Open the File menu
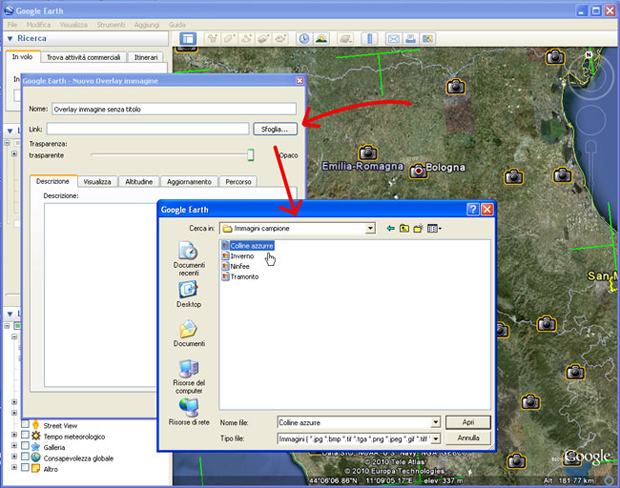Viewport: 620px width, 488px height. click(12, 25)
